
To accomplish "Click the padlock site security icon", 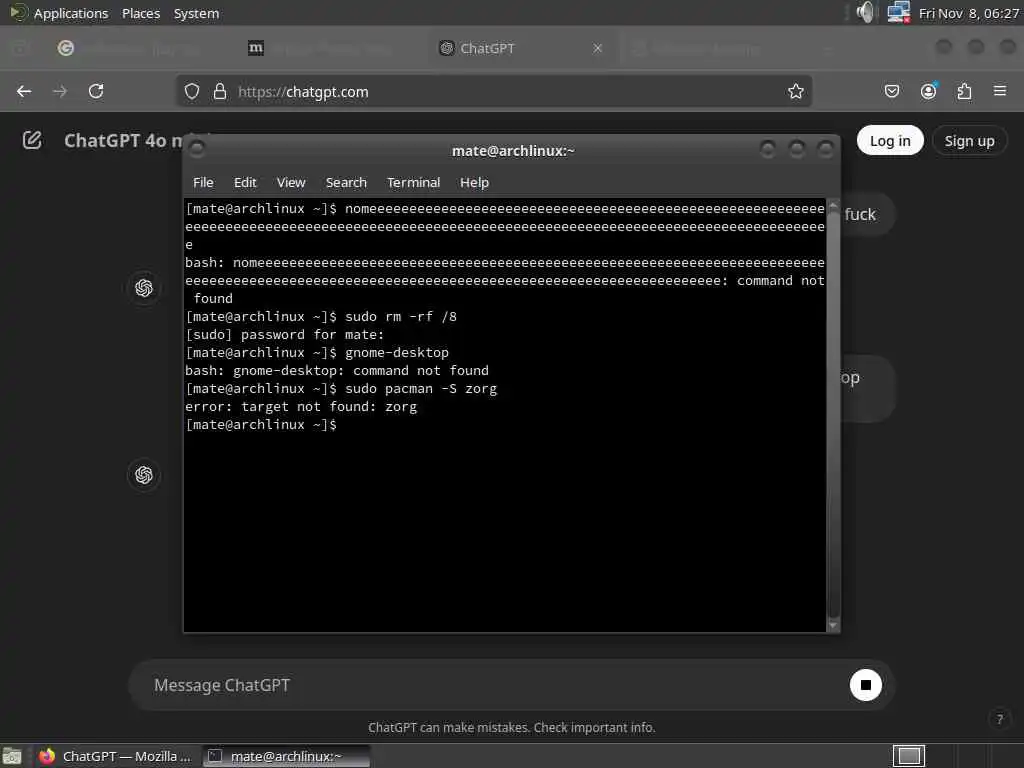I will 220,91.
